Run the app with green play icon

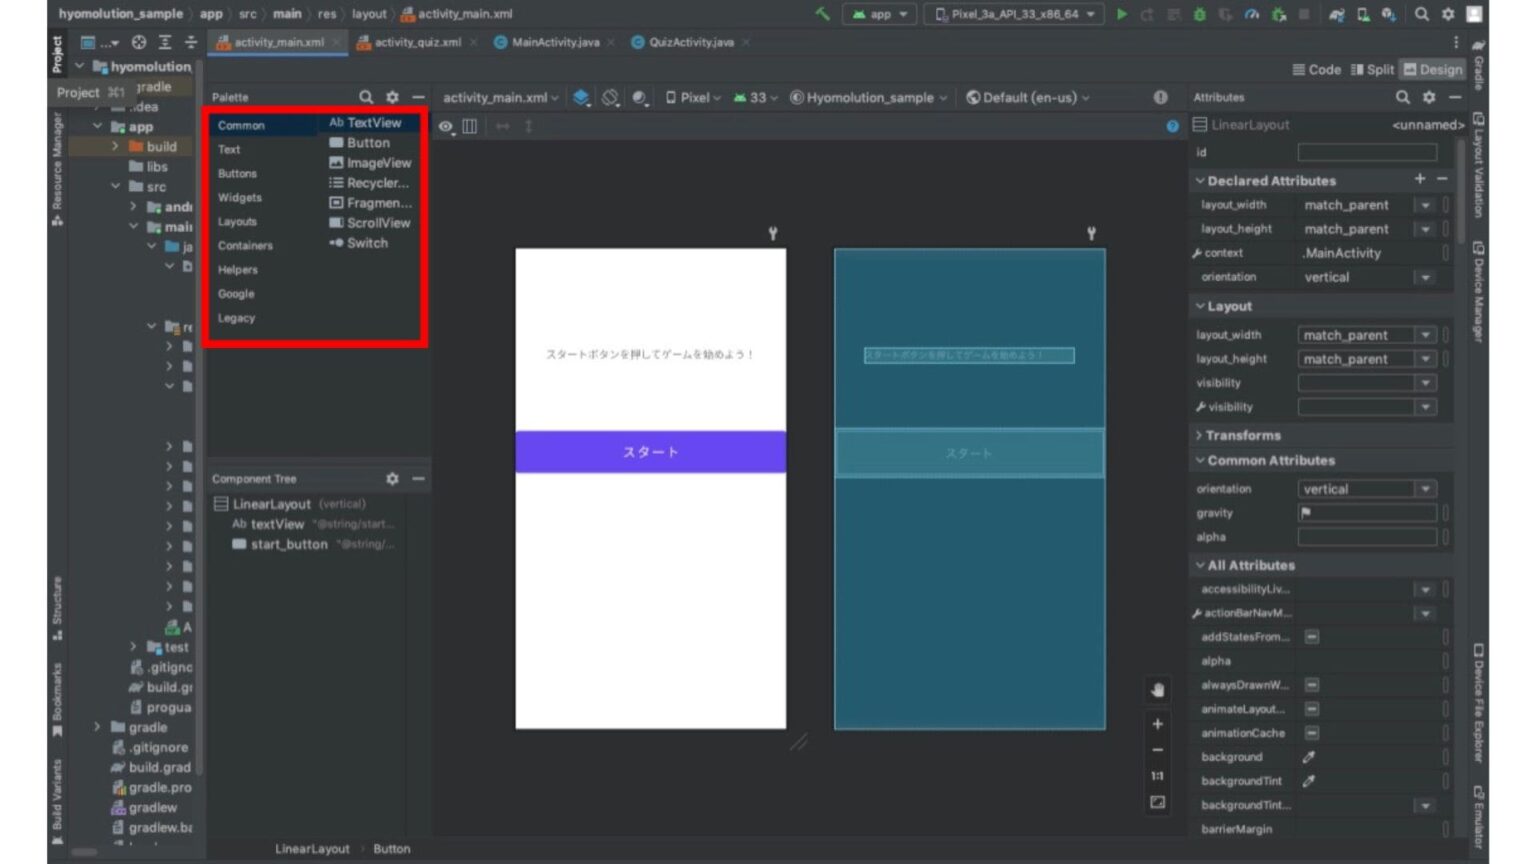(1121, 14)
